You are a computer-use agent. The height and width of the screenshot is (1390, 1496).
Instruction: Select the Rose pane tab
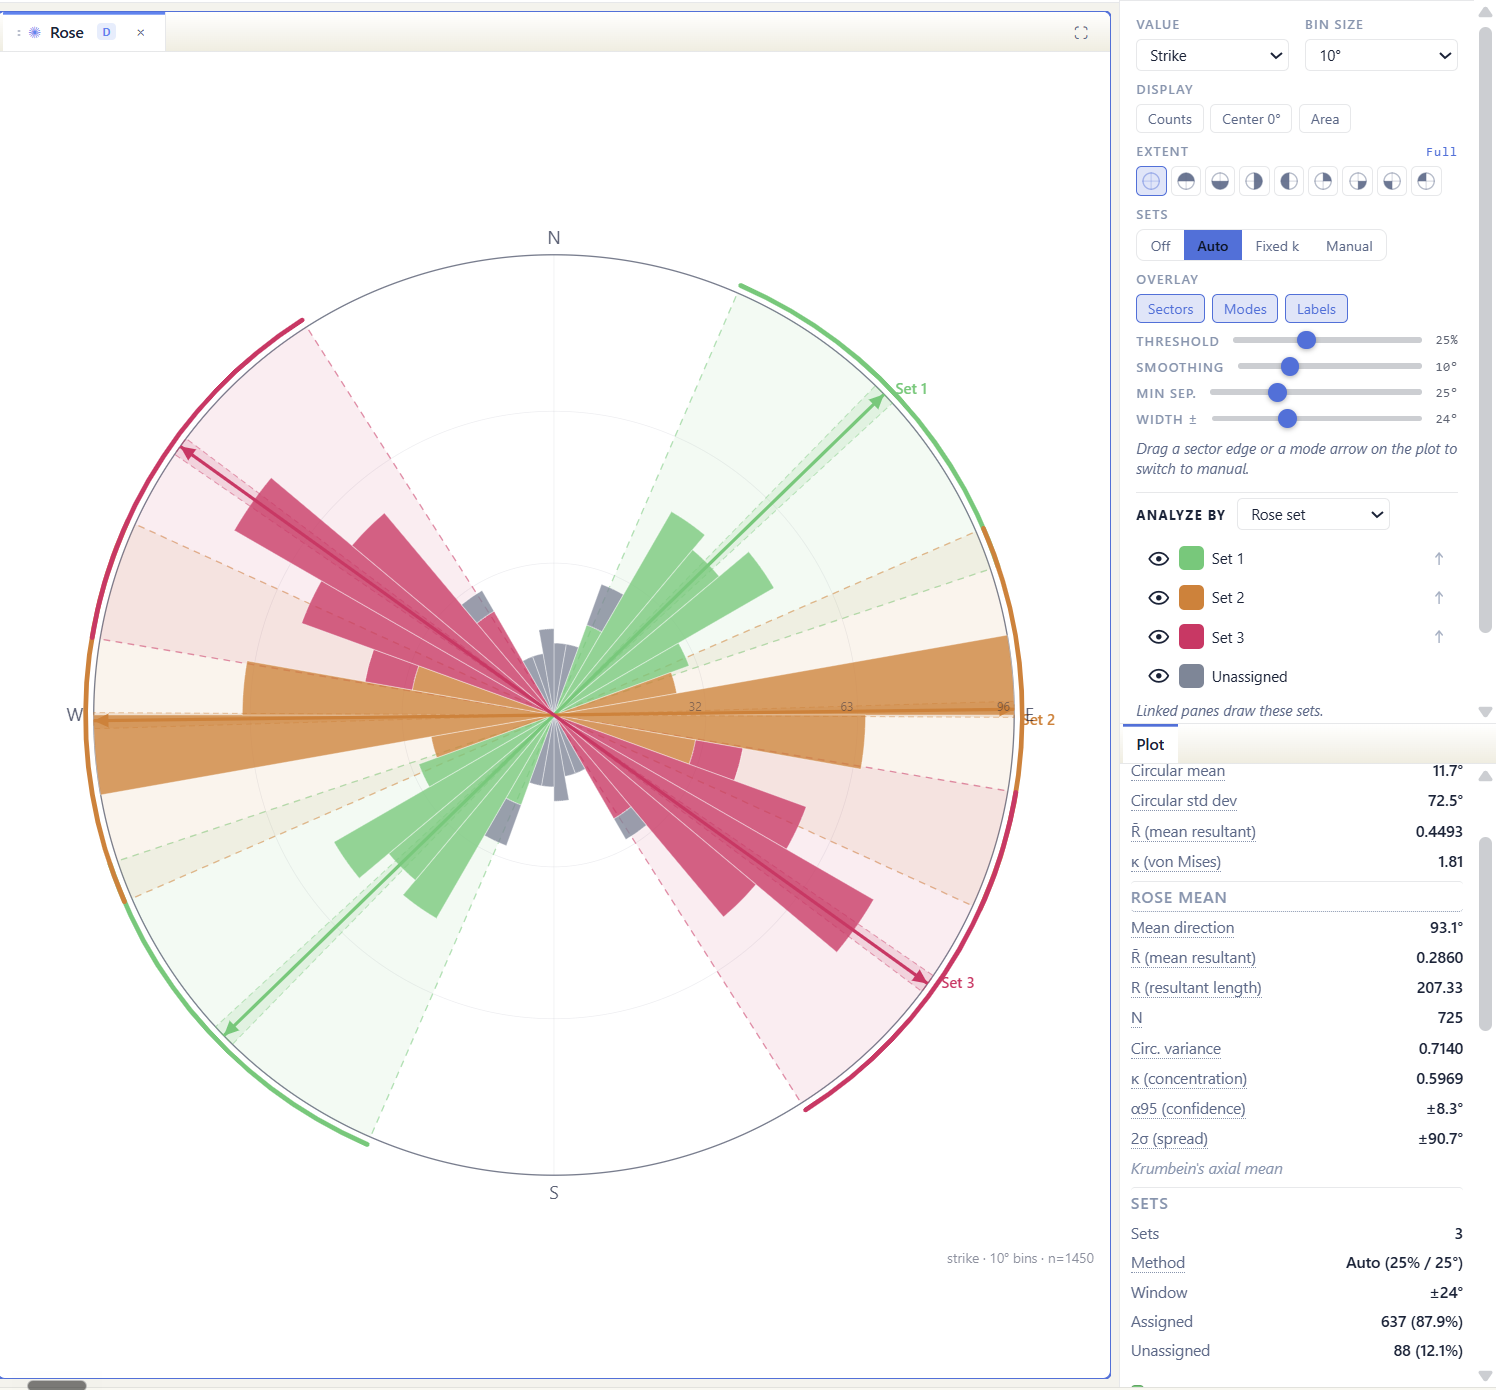[83, 32]
